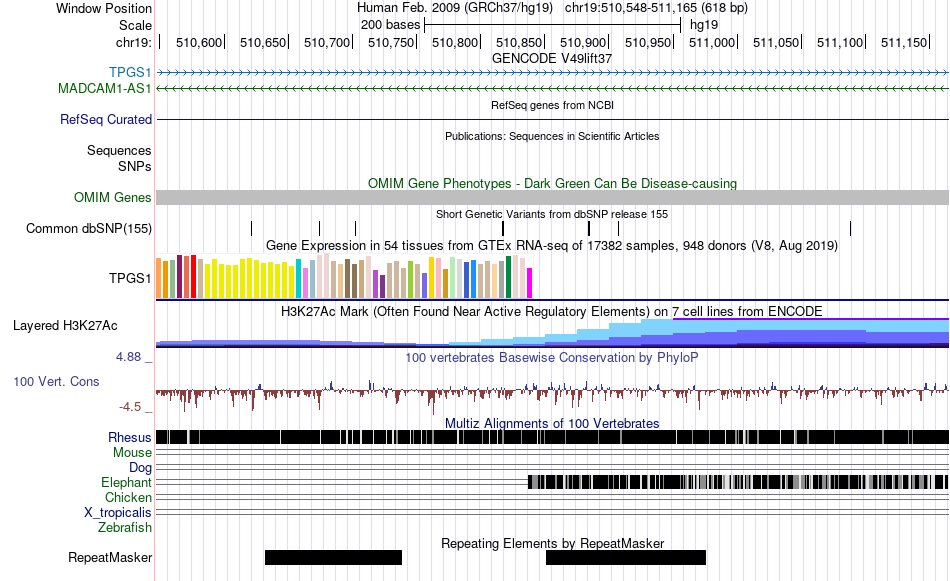Screen dimensions: 950x581
Task: Click the Dog species label
Action: (x=140, y=468)
